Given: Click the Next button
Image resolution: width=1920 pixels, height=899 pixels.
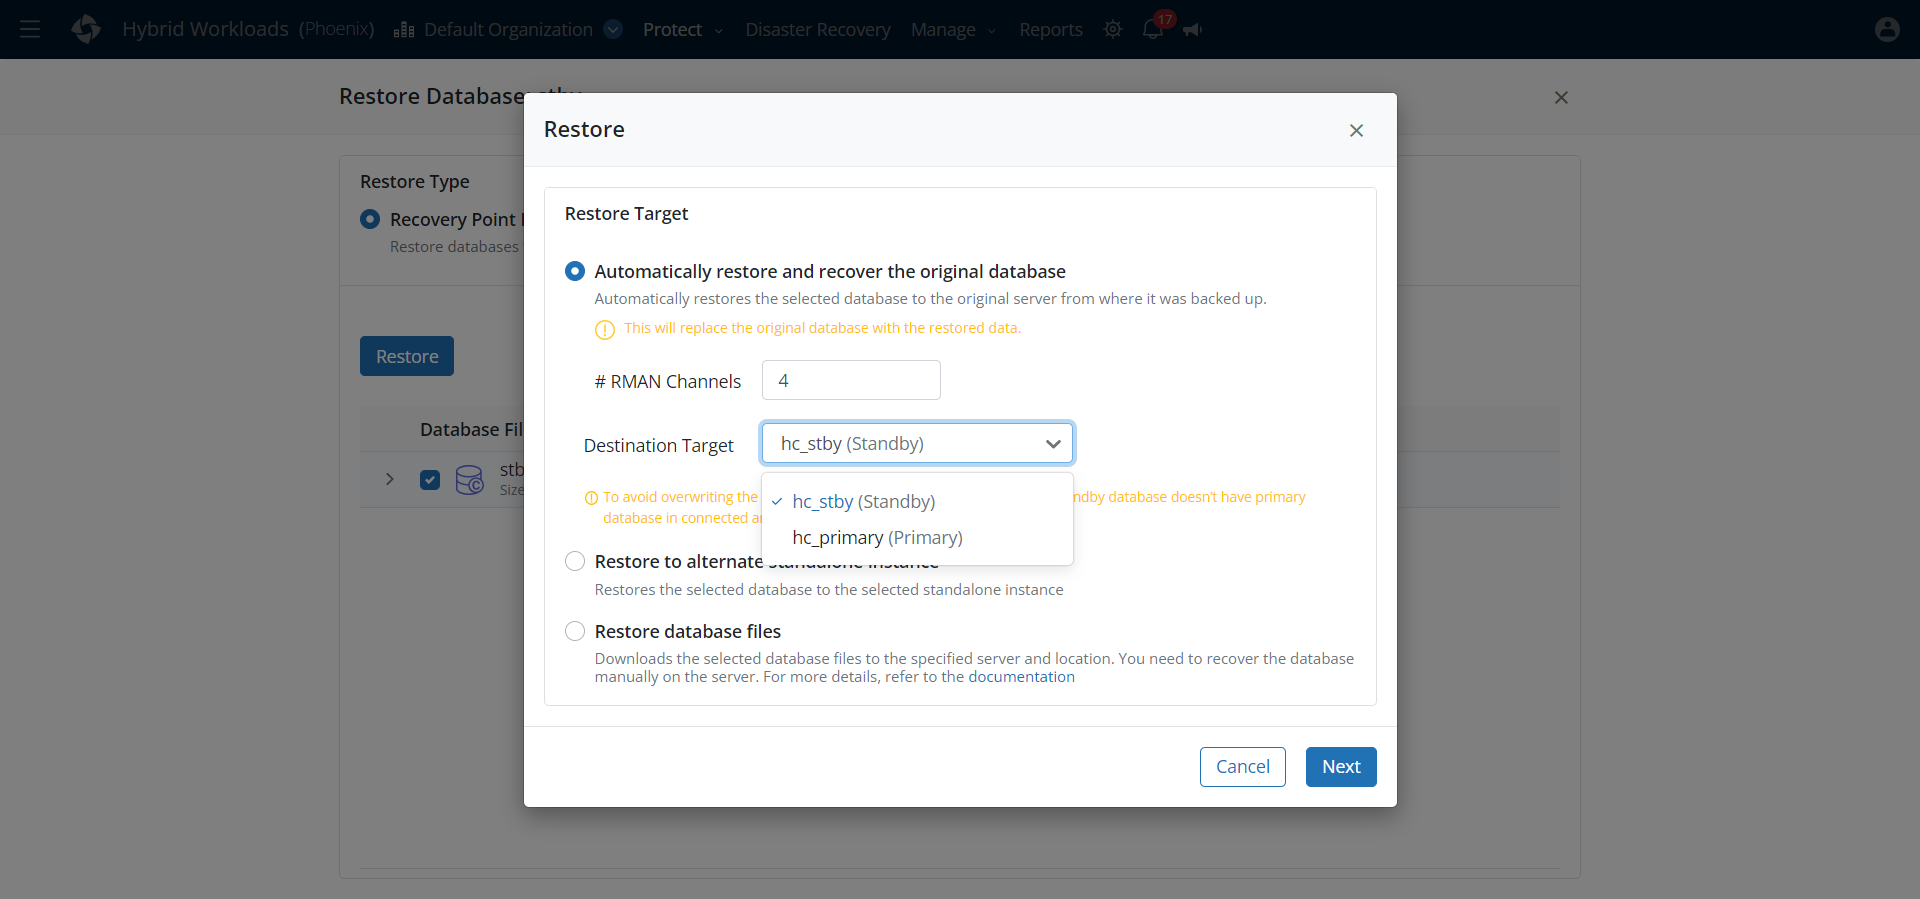Looking at the screenshot, I should tap(1340, 767).
